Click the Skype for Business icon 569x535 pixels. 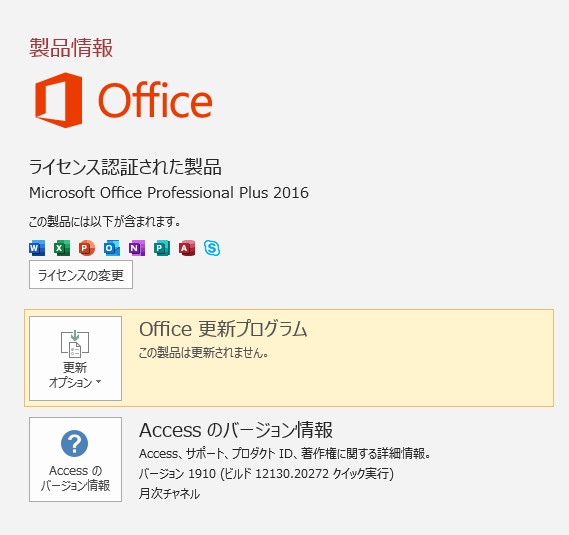point(212,248)
